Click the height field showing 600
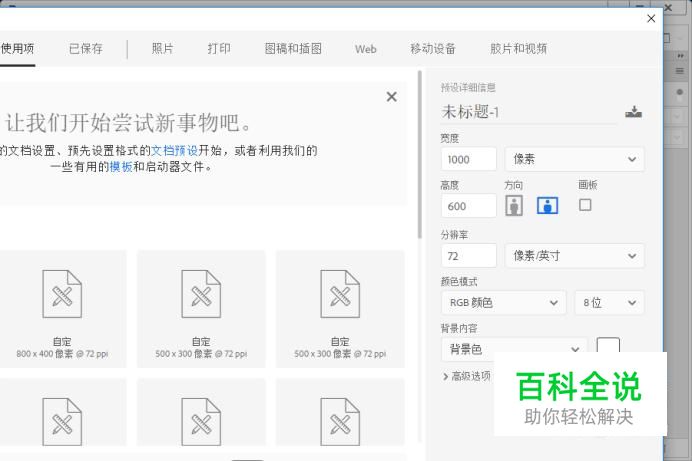Image resolution: width=692 pixels, height=461 pixels. pos(469,206)
